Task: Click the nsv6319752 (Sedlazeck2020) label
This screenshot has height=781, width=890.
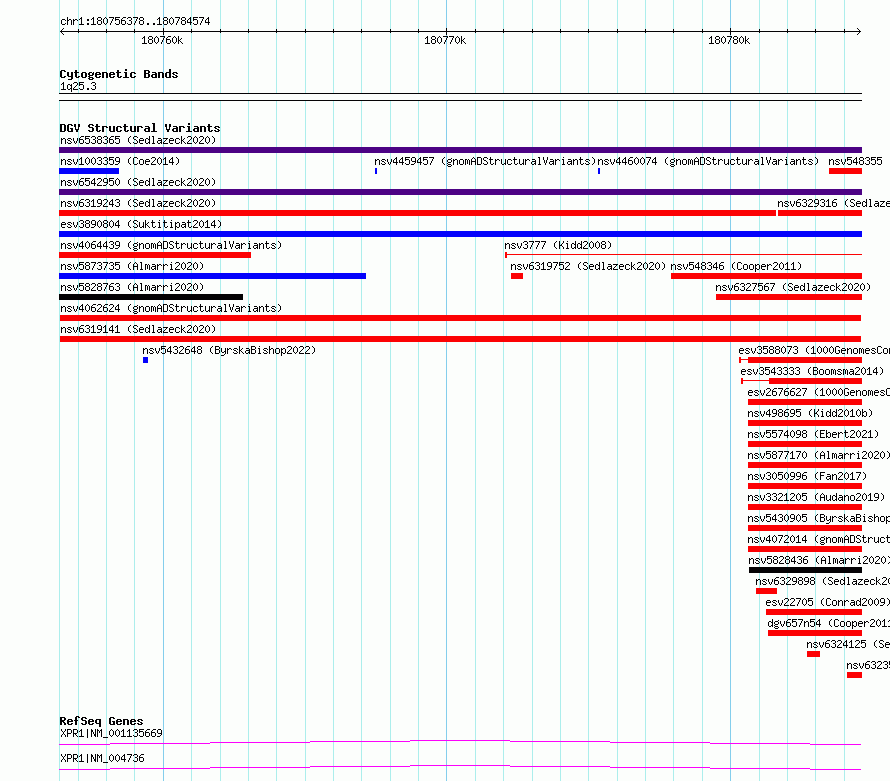Action: [587, 266]
